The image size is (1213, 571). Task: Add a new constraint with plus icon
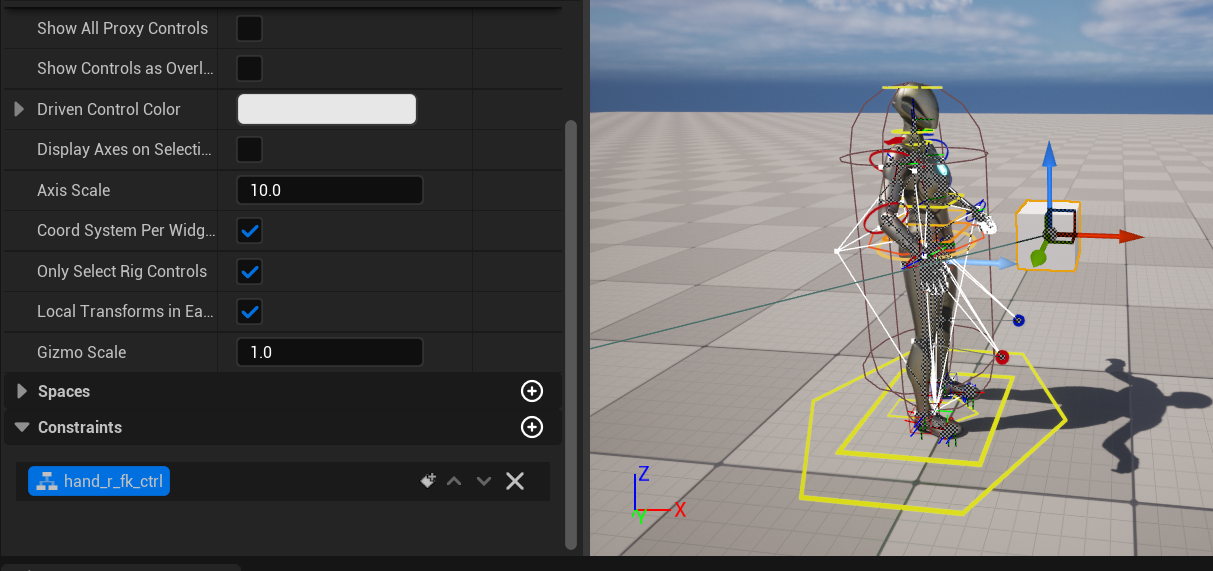532,427
